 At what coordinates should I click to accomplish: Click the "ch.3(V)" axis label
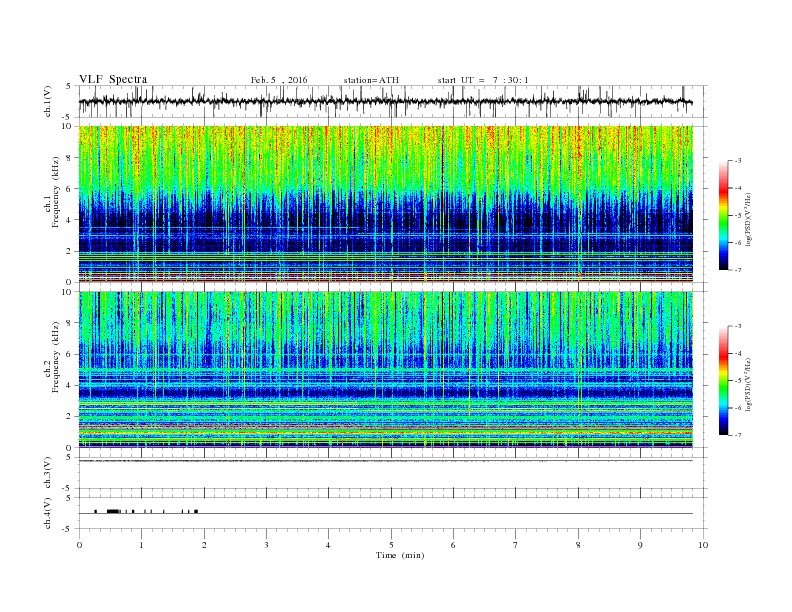point(48,473)
